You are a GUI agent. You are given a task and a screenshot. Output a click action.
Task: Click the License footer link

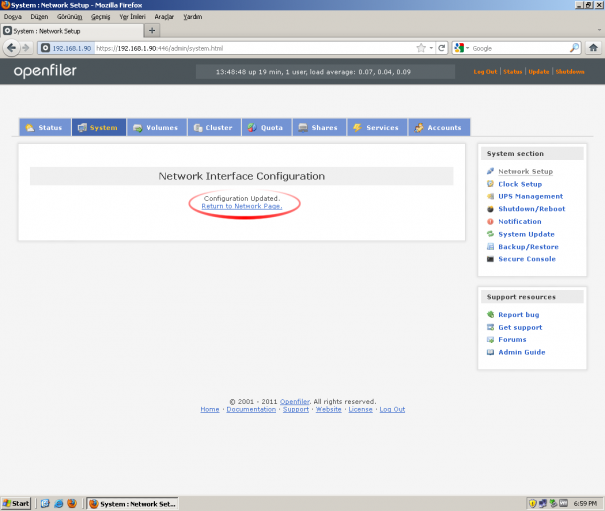point(360,409)
